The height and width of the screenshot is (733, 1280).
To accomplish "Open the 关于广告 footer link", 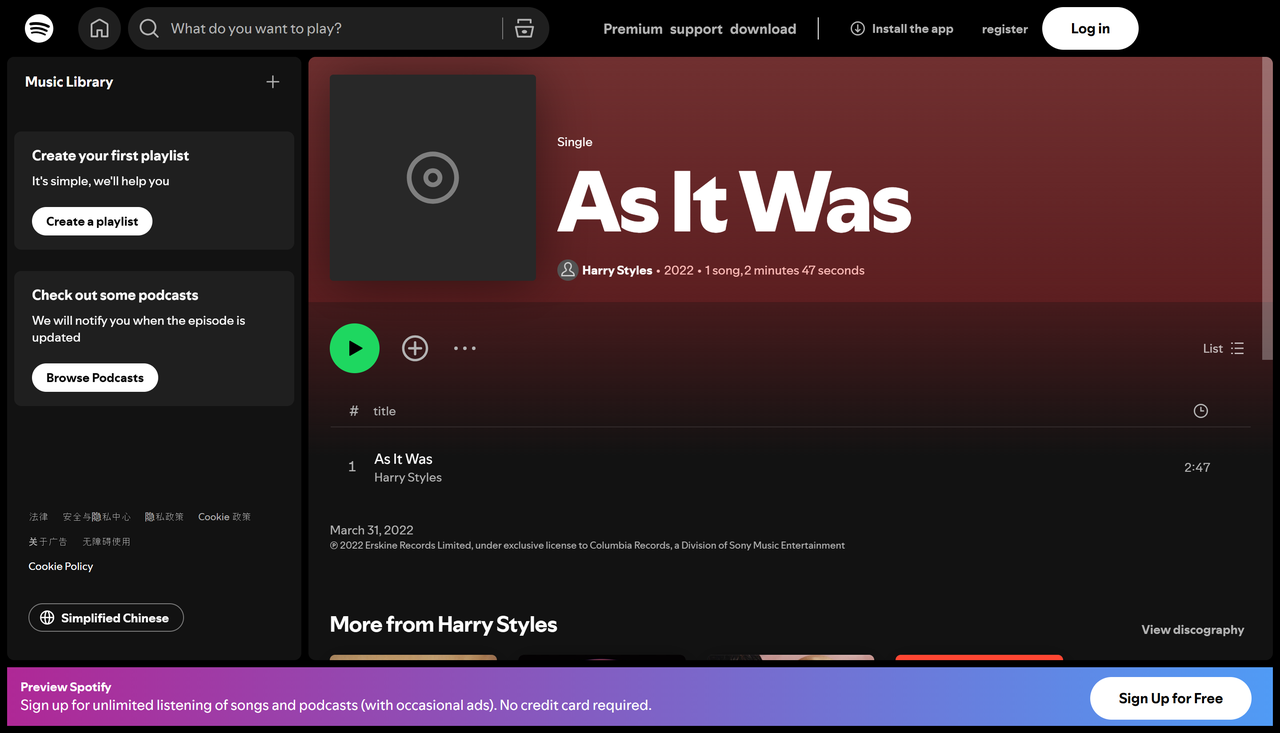I will point(48,542).
